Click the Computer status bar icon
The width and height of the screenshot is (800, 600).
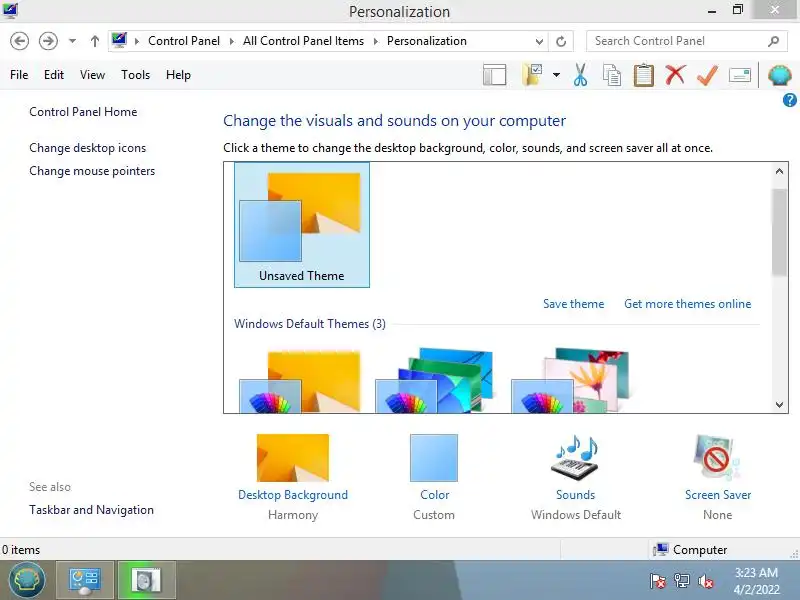tap(661, 549)
